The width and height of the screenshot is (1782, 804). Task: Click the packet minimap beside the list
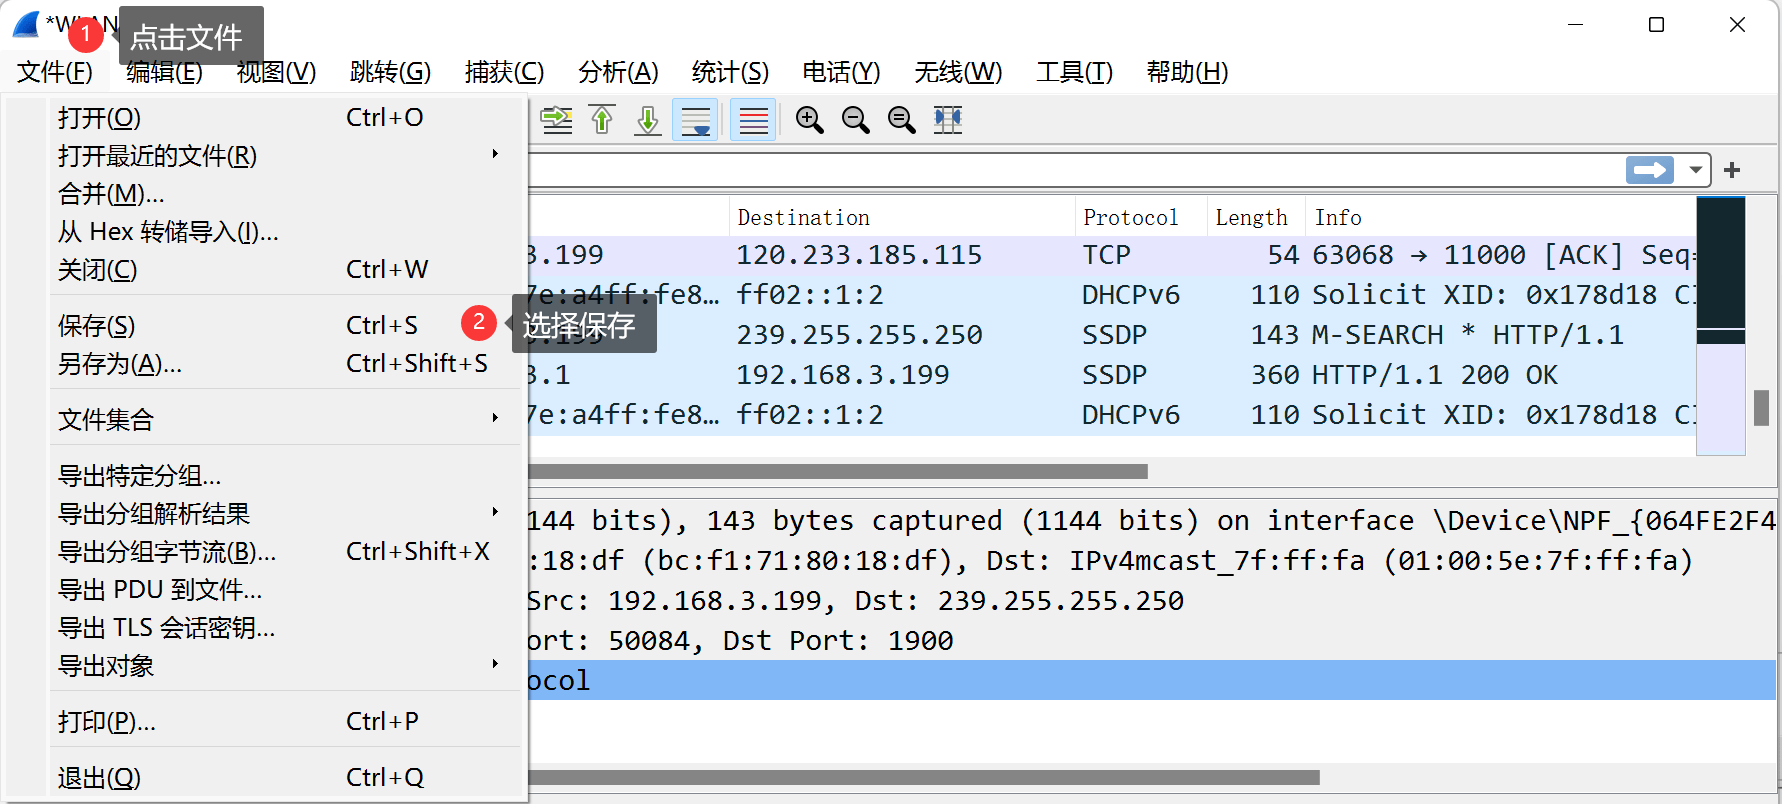1721,326
